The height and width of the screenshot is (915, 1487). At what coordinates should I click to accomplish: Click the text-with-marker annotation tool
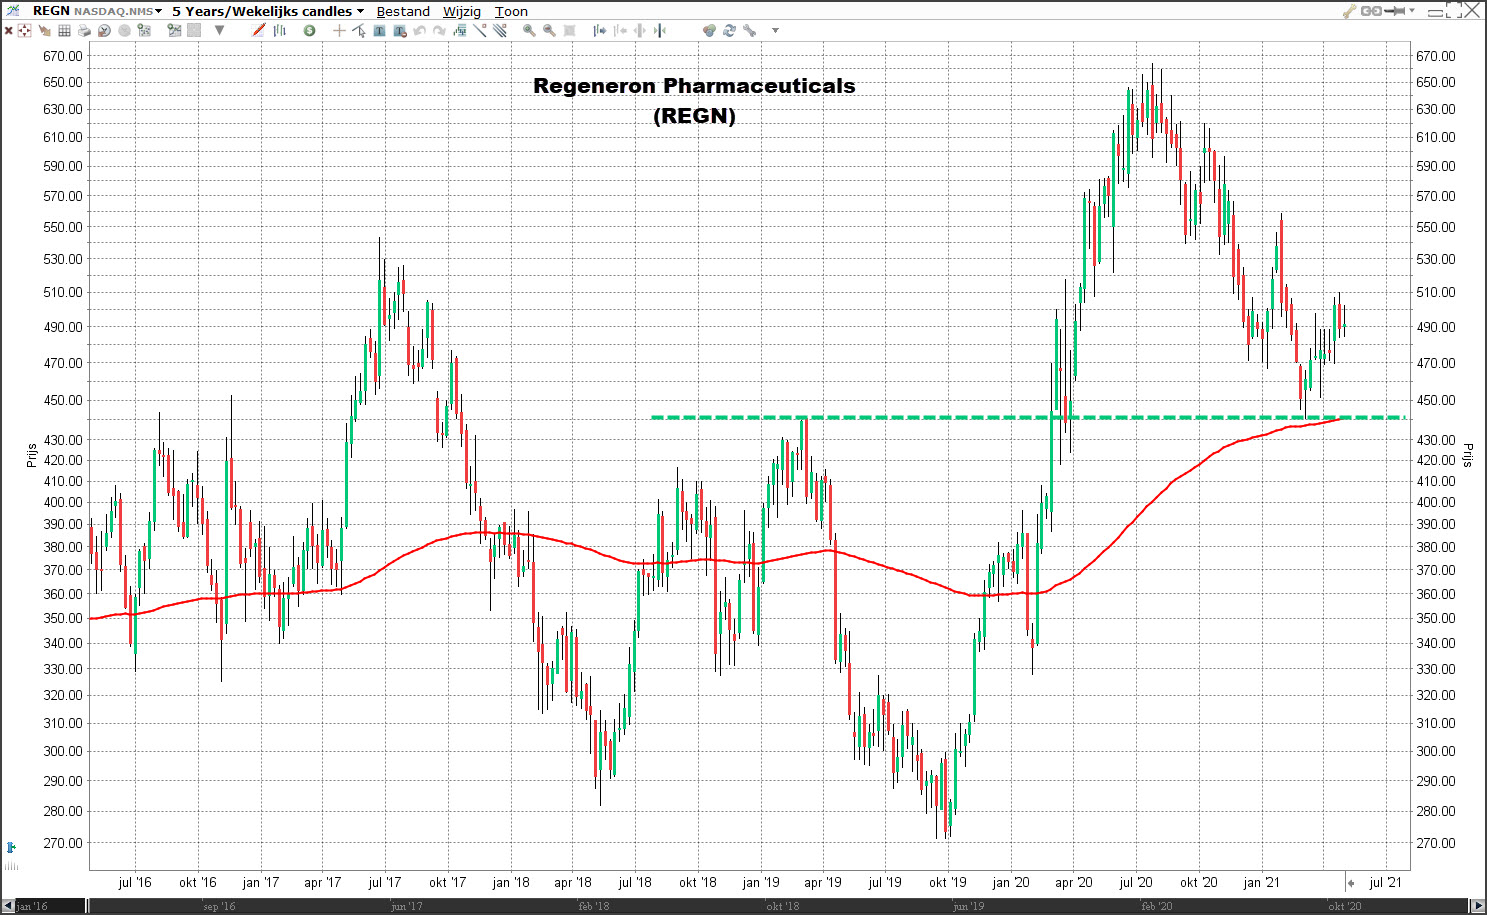400,31
